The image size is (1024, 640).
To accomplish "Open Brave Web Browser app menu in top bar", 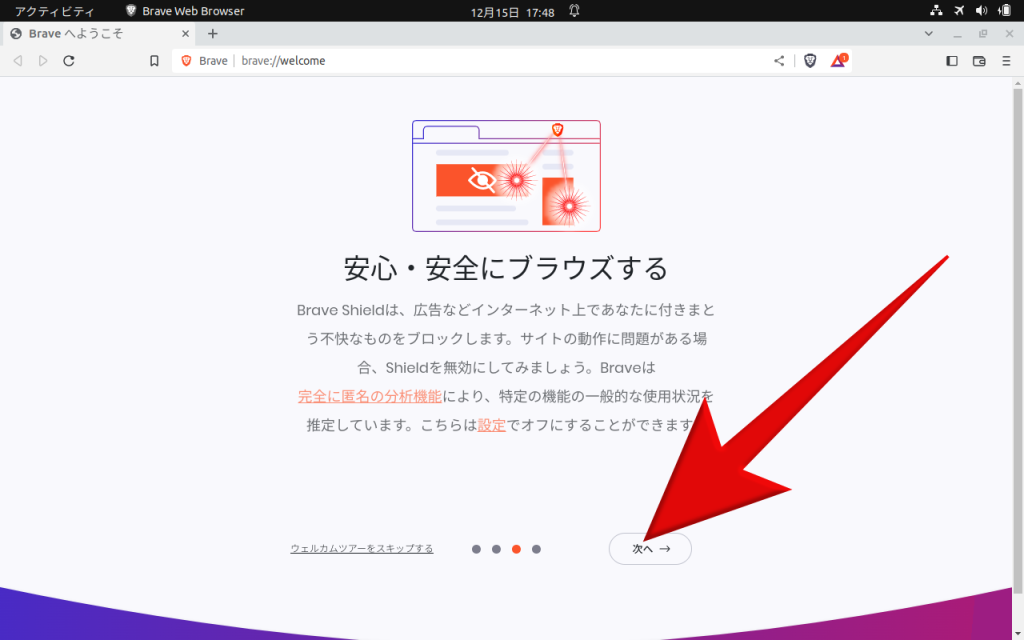I will coord(185,11).
